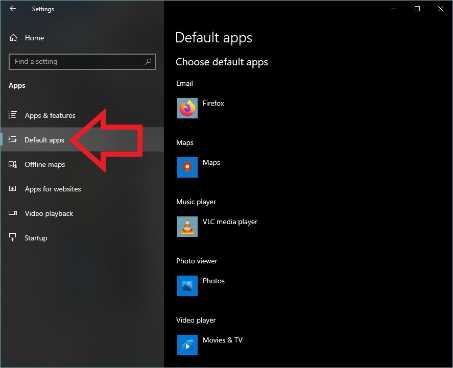453x368 pixels.
Task: Close the Settings window
Action: [x=441, y=9]
